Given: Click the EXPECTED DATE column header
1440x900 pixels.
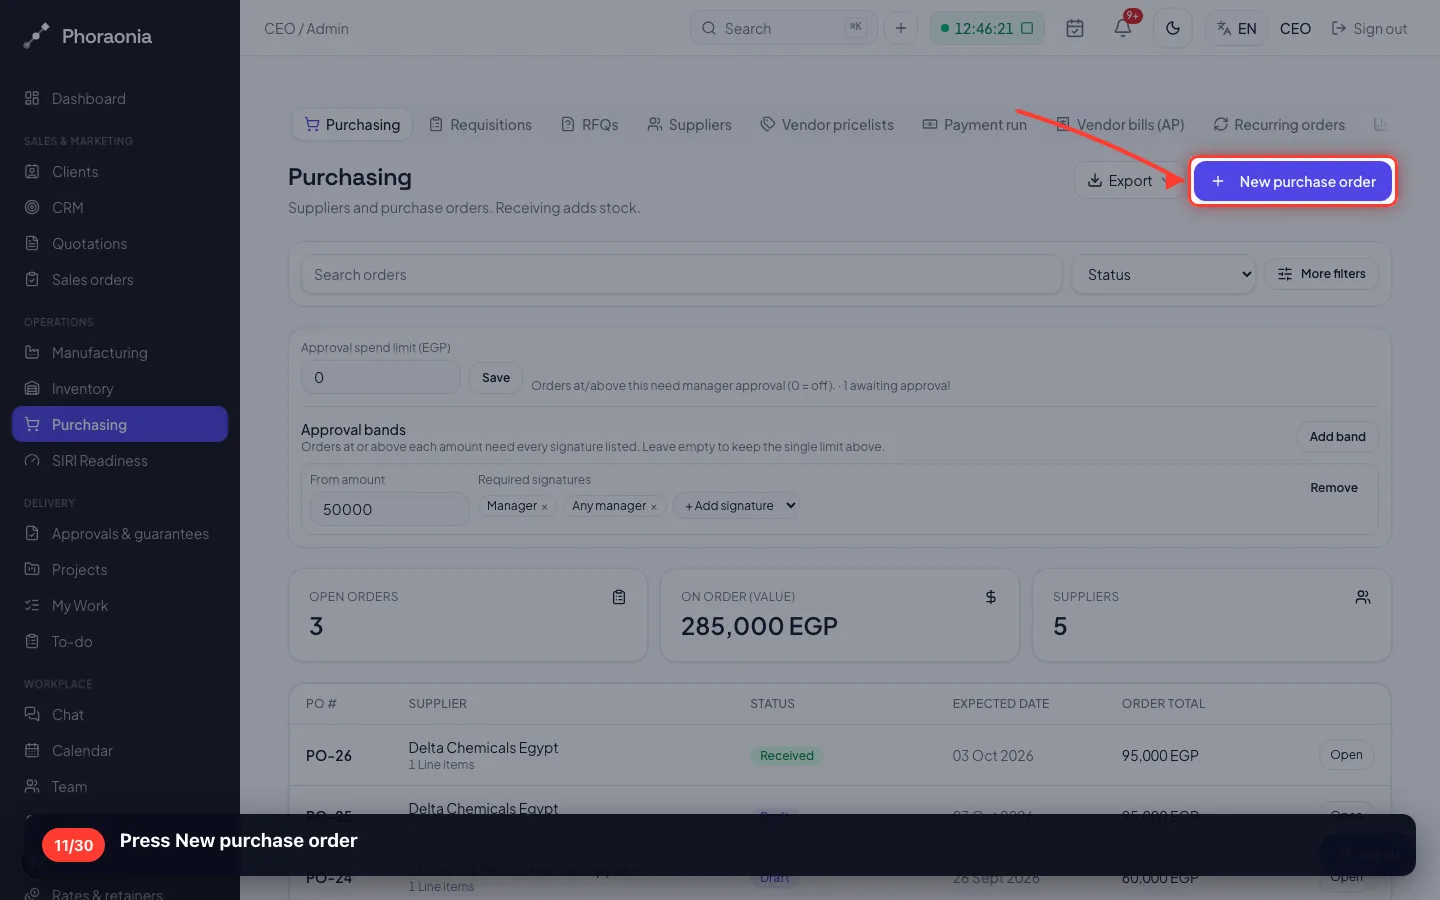Looking at the screenshot, I should [x=1001, y=704].
